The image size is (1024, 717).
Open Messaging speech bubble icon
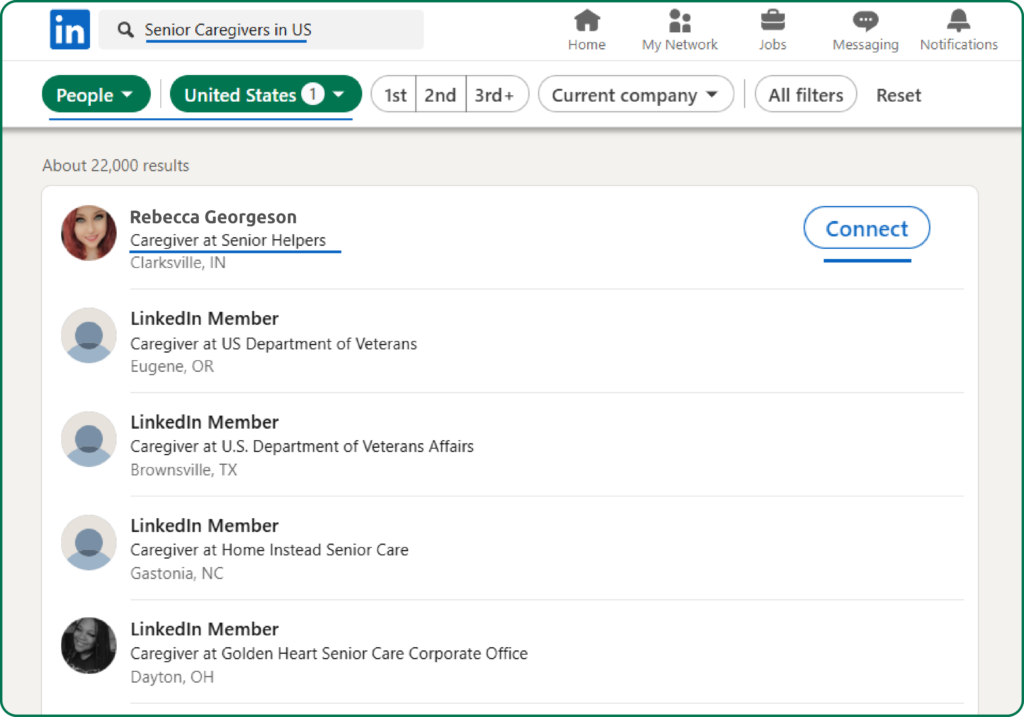865,22
